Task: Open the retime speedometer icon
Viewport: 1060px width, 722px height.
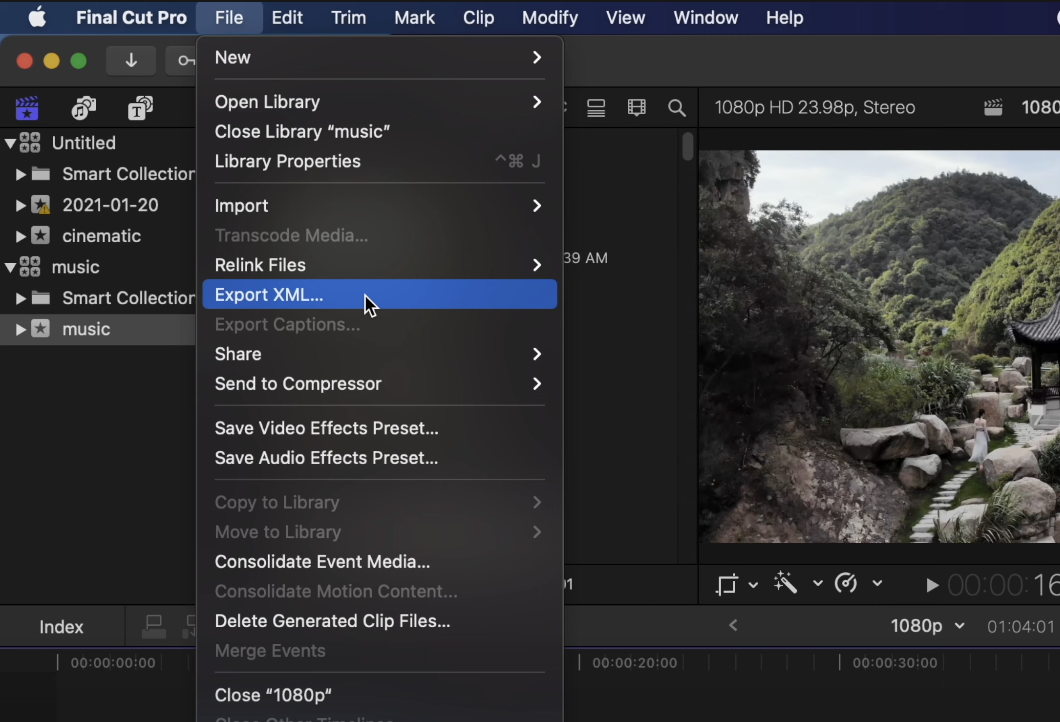Action: coord(846,583)
